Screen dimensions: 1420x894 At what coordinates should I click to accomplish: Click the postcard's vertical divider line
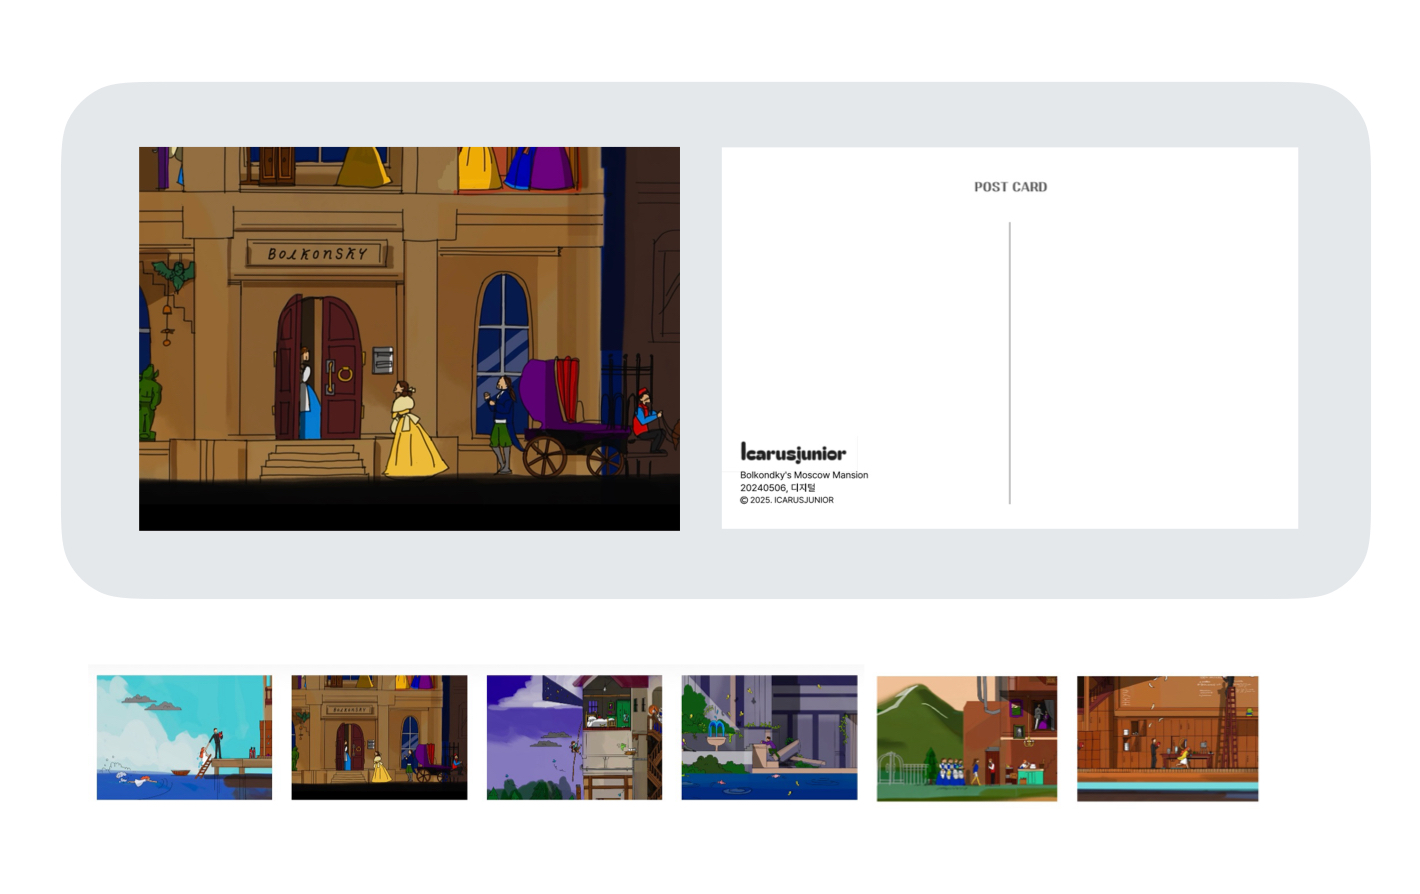tap(1010, 362)
